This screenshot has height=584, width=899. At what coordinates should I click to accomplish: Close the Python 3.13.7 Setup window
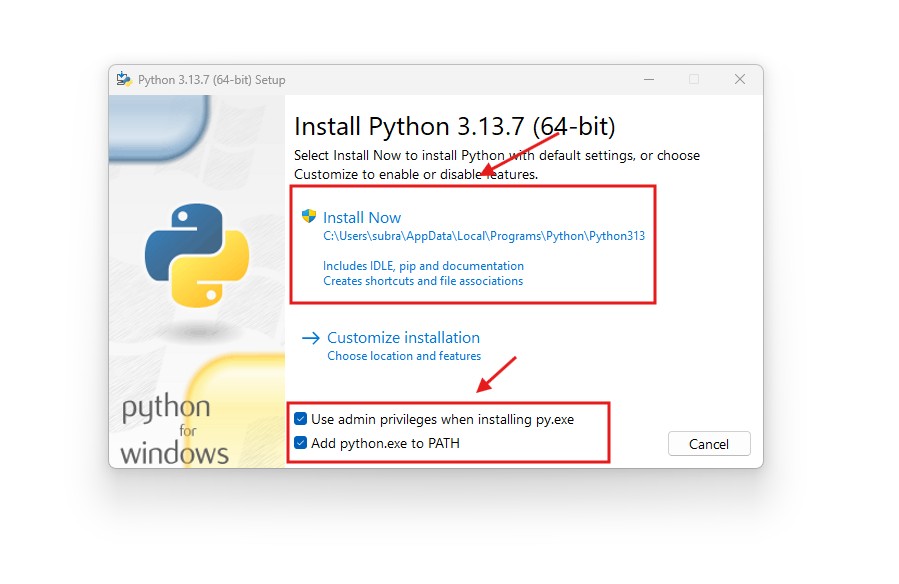pyautogui.click(x=740, y=80)
